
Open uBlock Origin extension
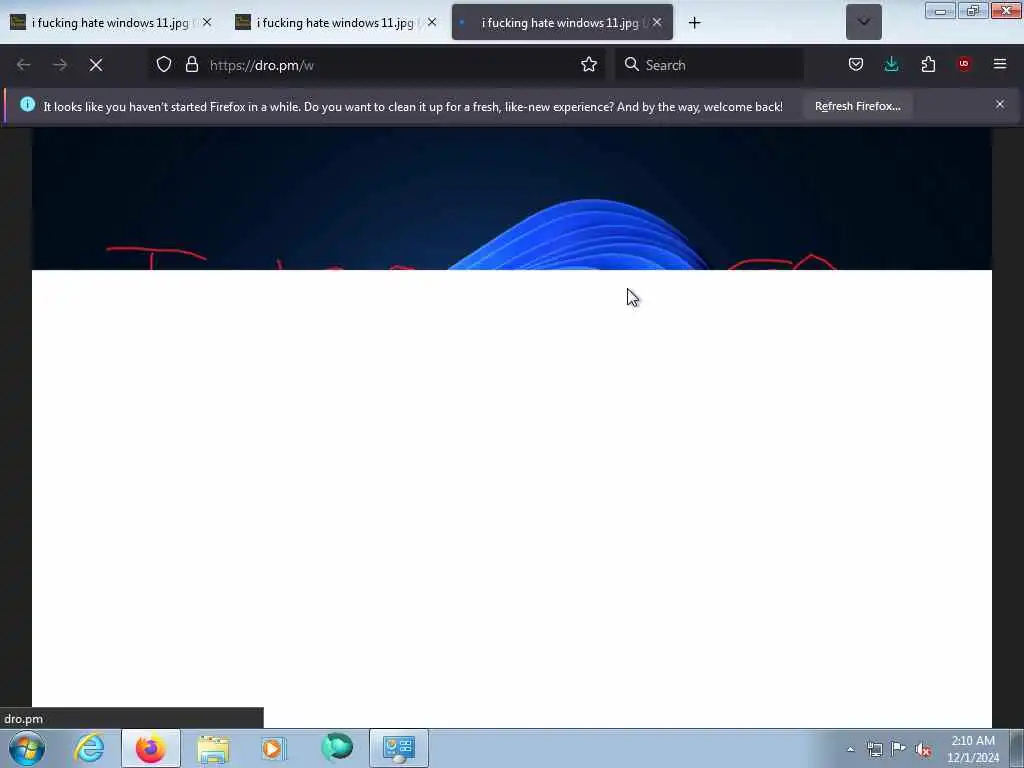(x=964, y=64)
